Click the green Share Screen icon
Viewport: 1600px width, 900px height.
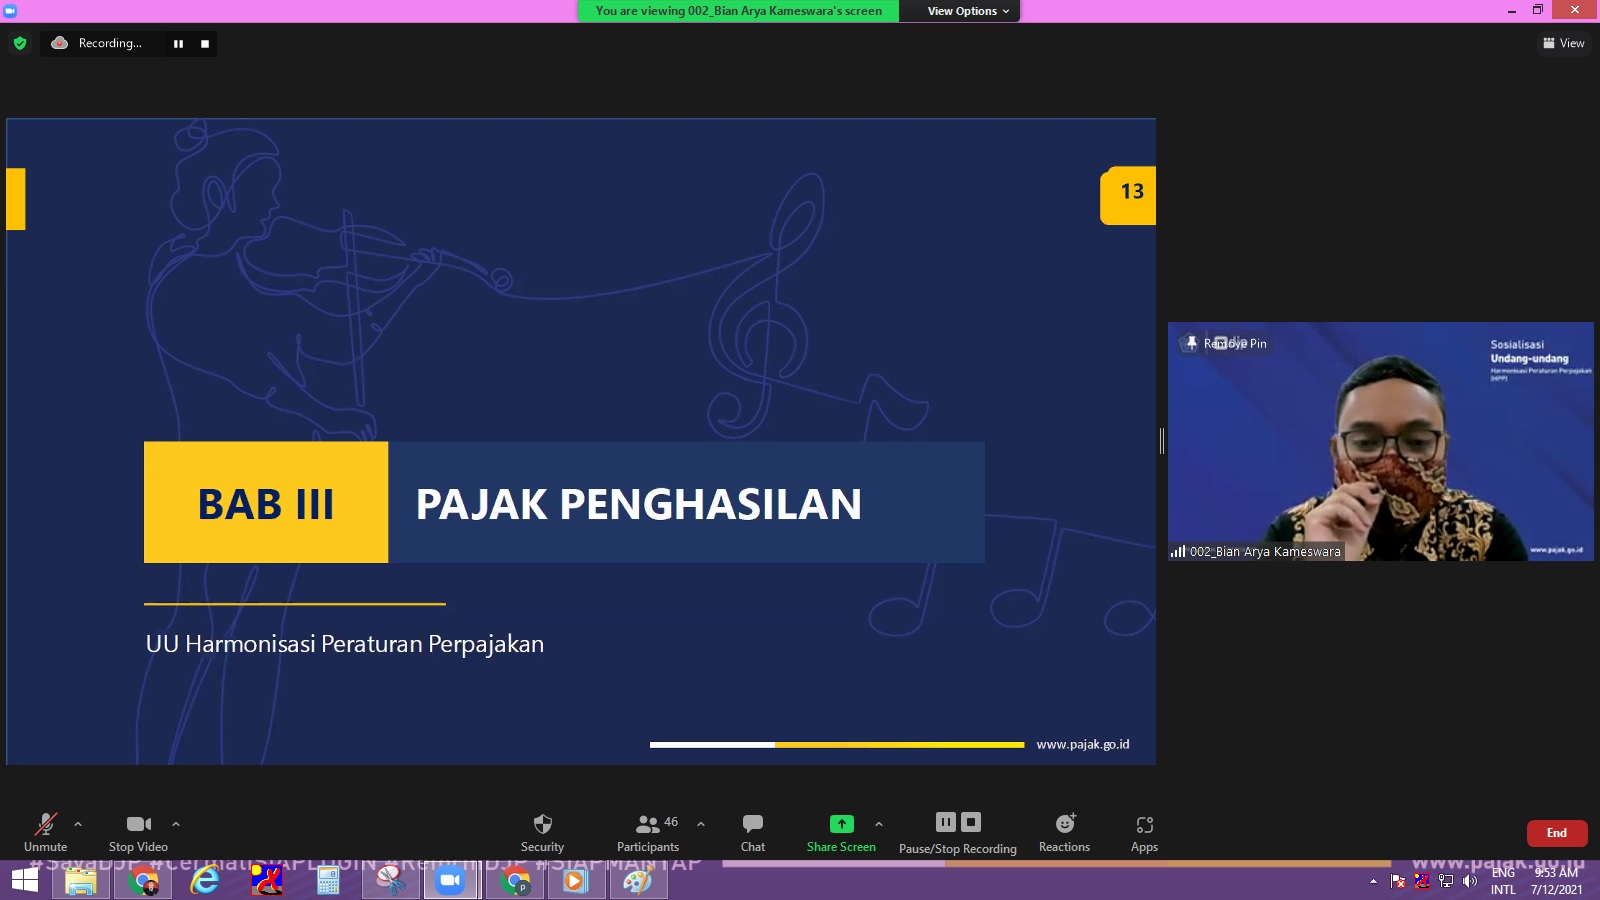pos(841,824)
